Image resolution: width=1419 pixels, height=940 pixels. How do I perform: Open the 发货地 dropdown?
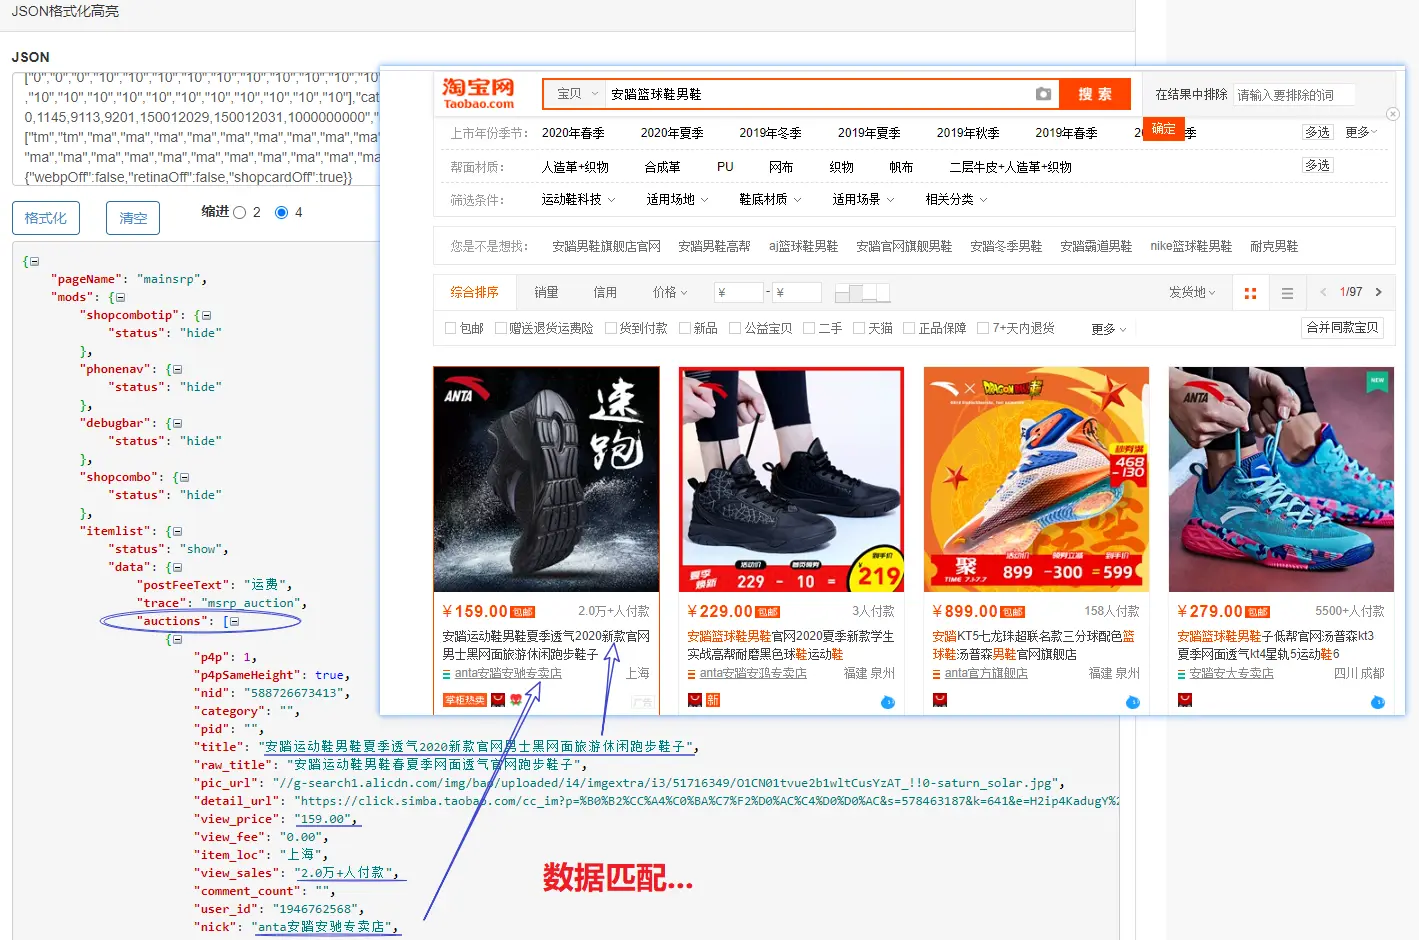[1192, 291]
